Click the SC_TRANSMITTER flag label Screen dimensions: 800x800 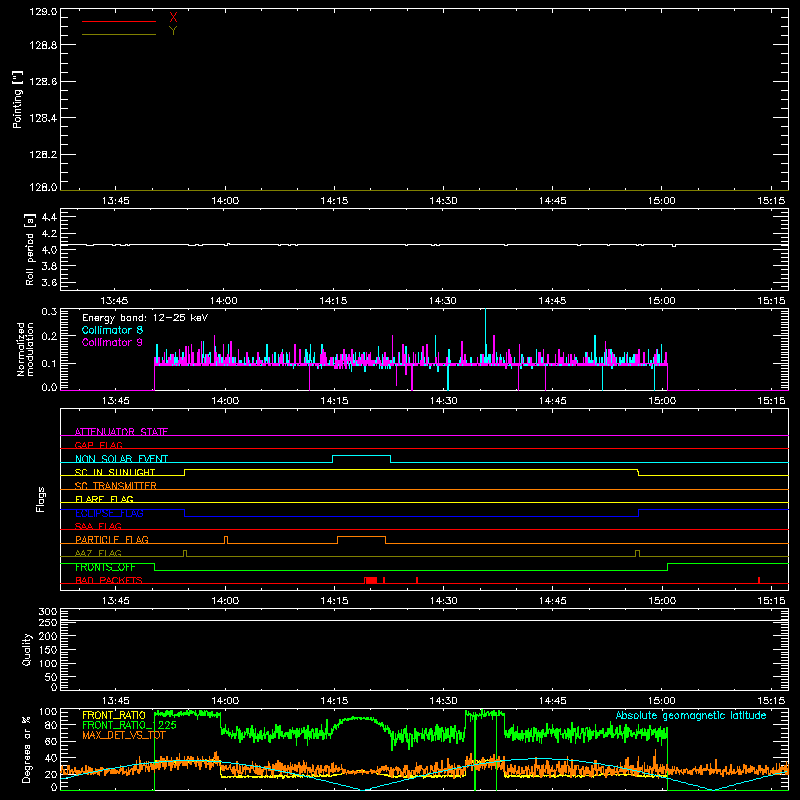click(116, 486)
